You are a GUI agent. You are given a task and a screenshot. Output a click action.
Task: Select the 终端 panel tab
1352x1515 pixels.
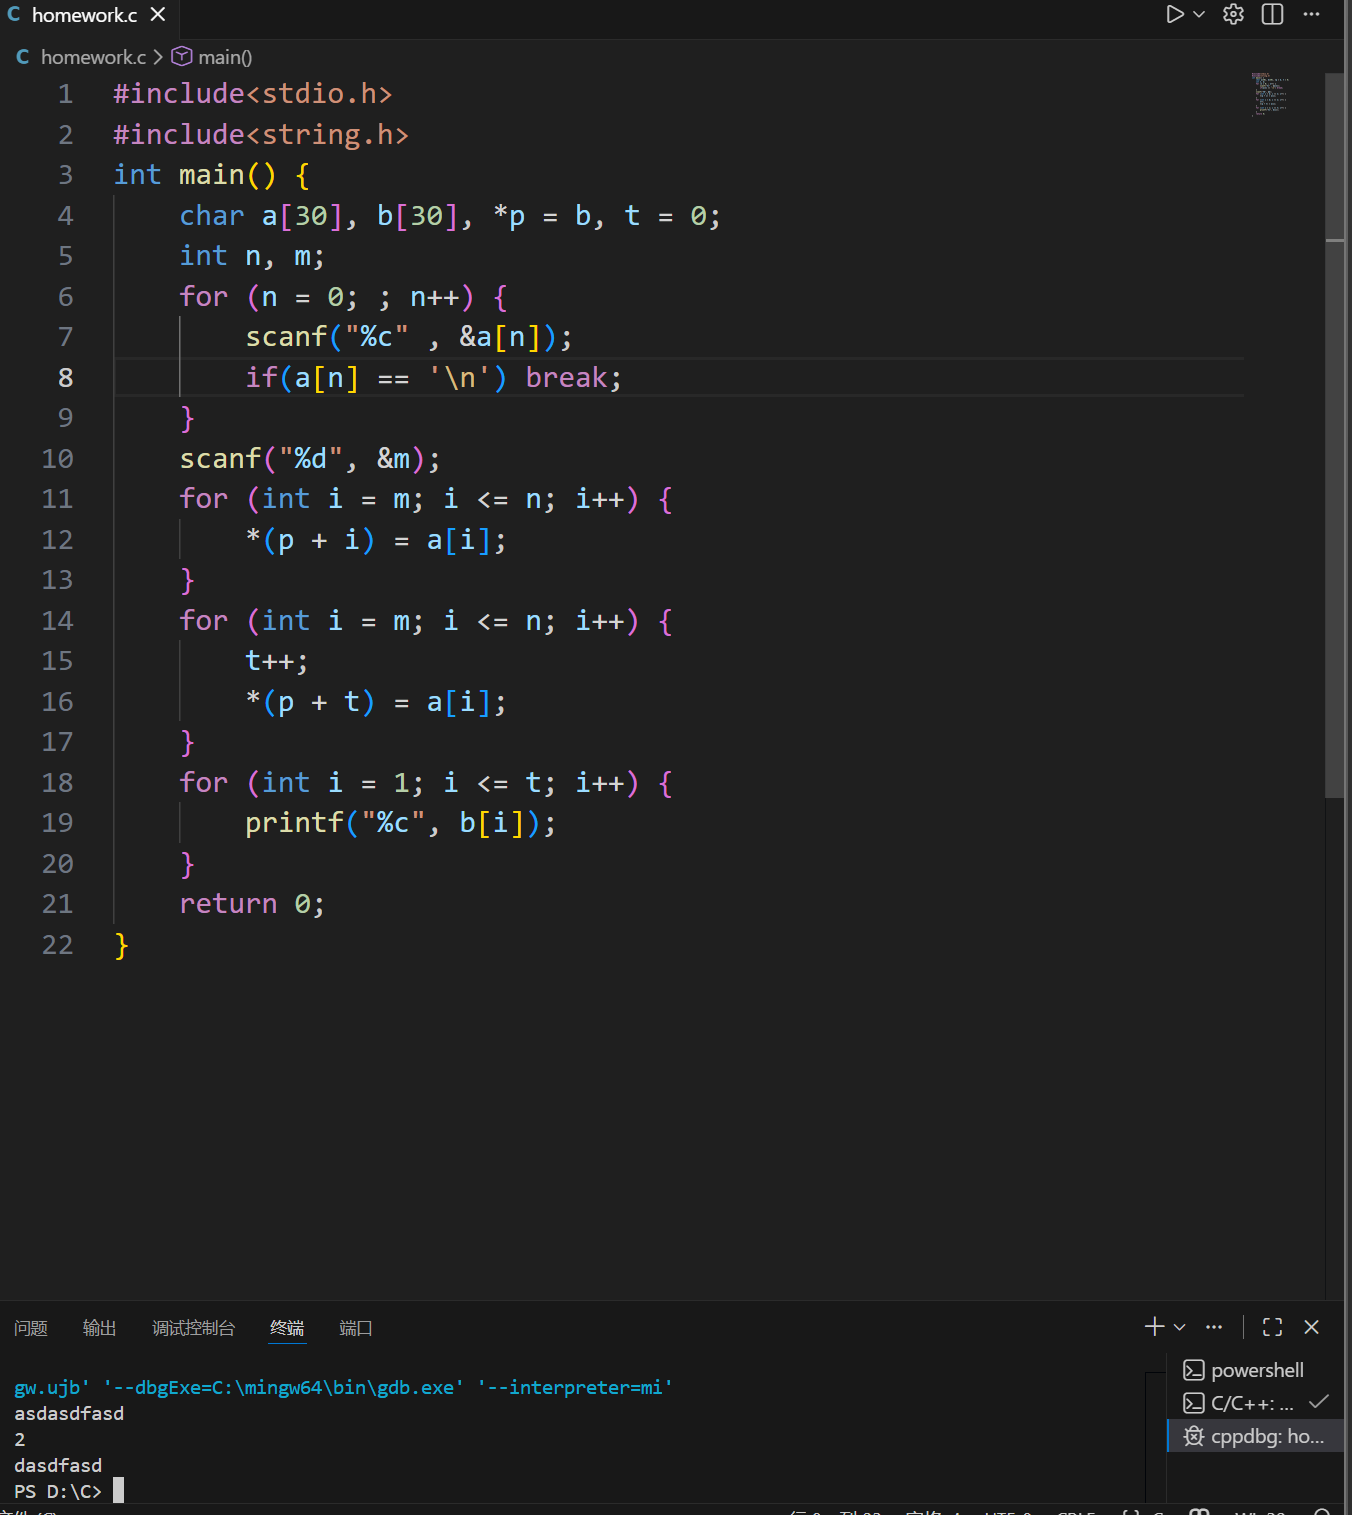[287, 1328]
